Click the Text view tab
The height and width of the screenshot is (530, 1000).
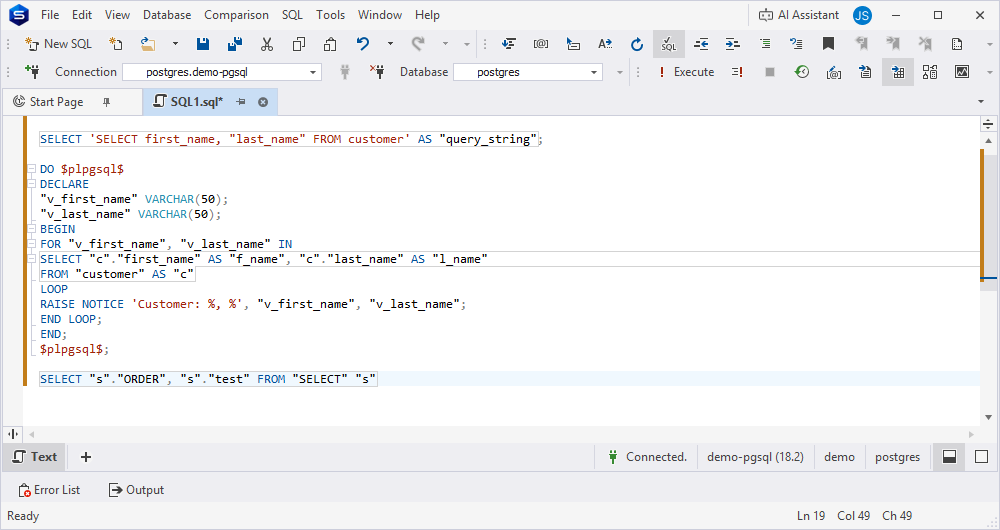click(x=35, y=457)
